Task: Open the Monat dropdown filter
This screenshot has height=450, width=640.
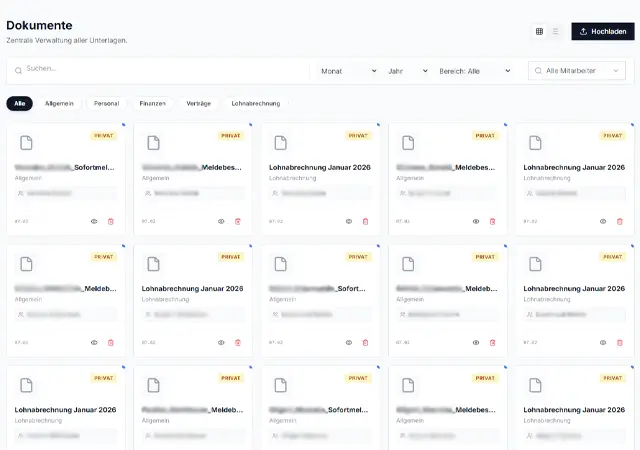Action: pyautogui.click(x=349, y=71)
